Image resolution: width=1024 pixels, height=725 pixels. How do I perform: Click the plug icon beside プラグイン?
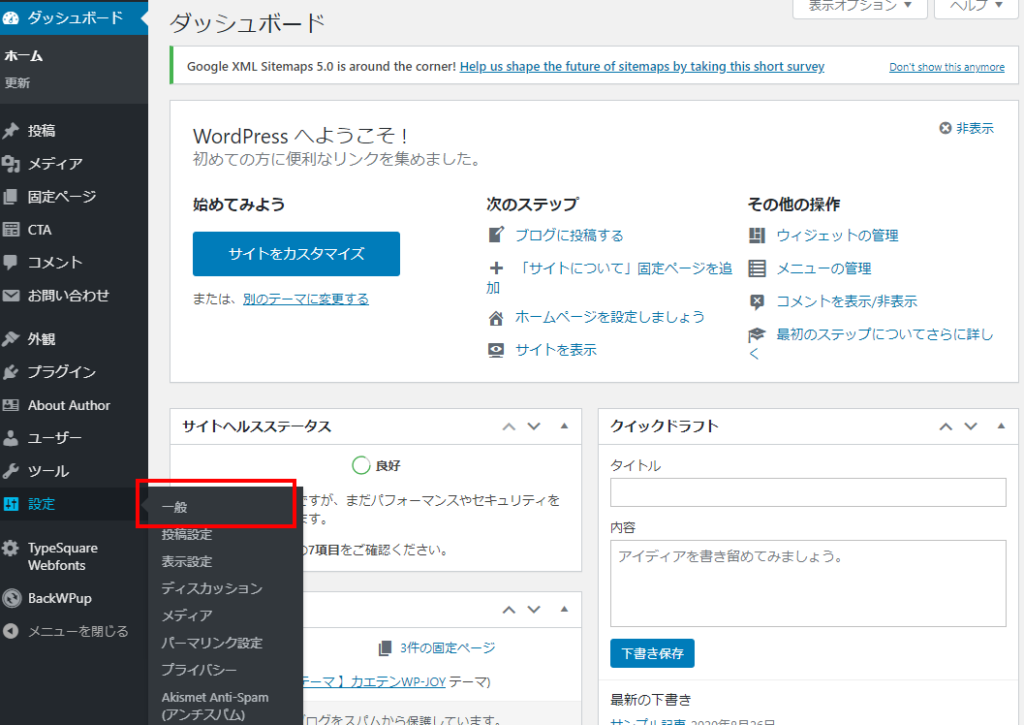tap(10, 372)
